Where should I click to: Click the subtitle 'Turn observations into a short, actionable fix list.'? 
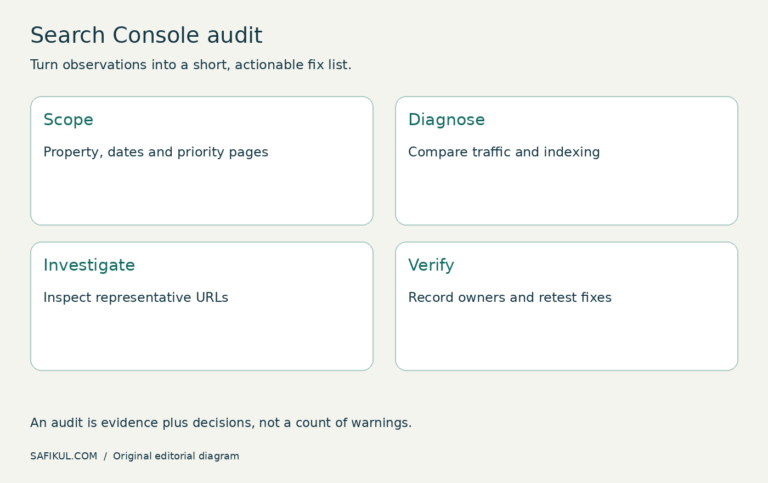(x=191, y=65)
